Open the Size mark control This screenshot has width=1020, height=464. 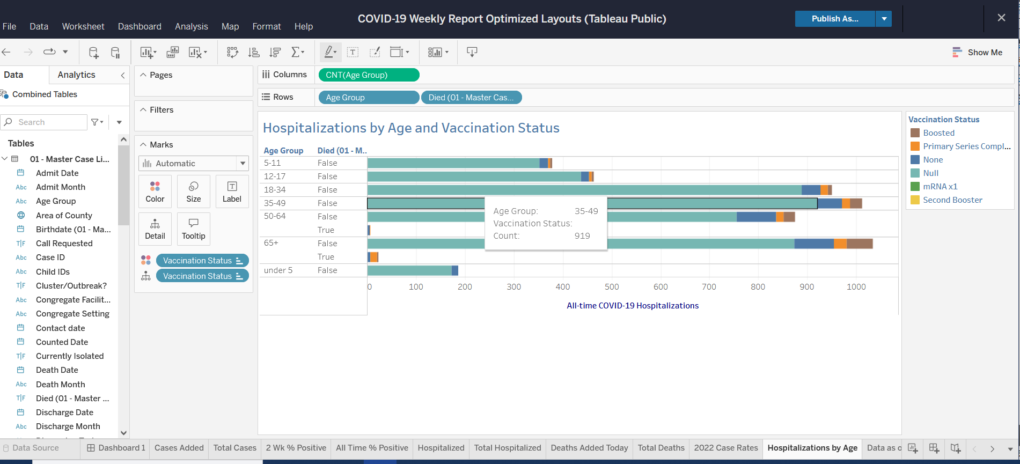[193, 190]
